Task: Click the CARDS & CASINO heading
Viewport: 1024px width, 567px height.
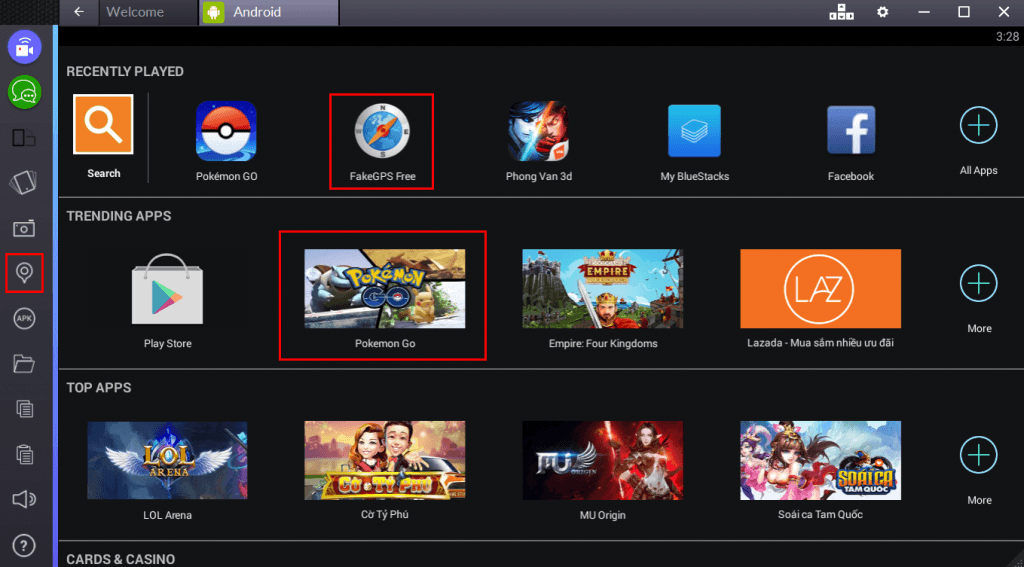Action: point(120,559)
